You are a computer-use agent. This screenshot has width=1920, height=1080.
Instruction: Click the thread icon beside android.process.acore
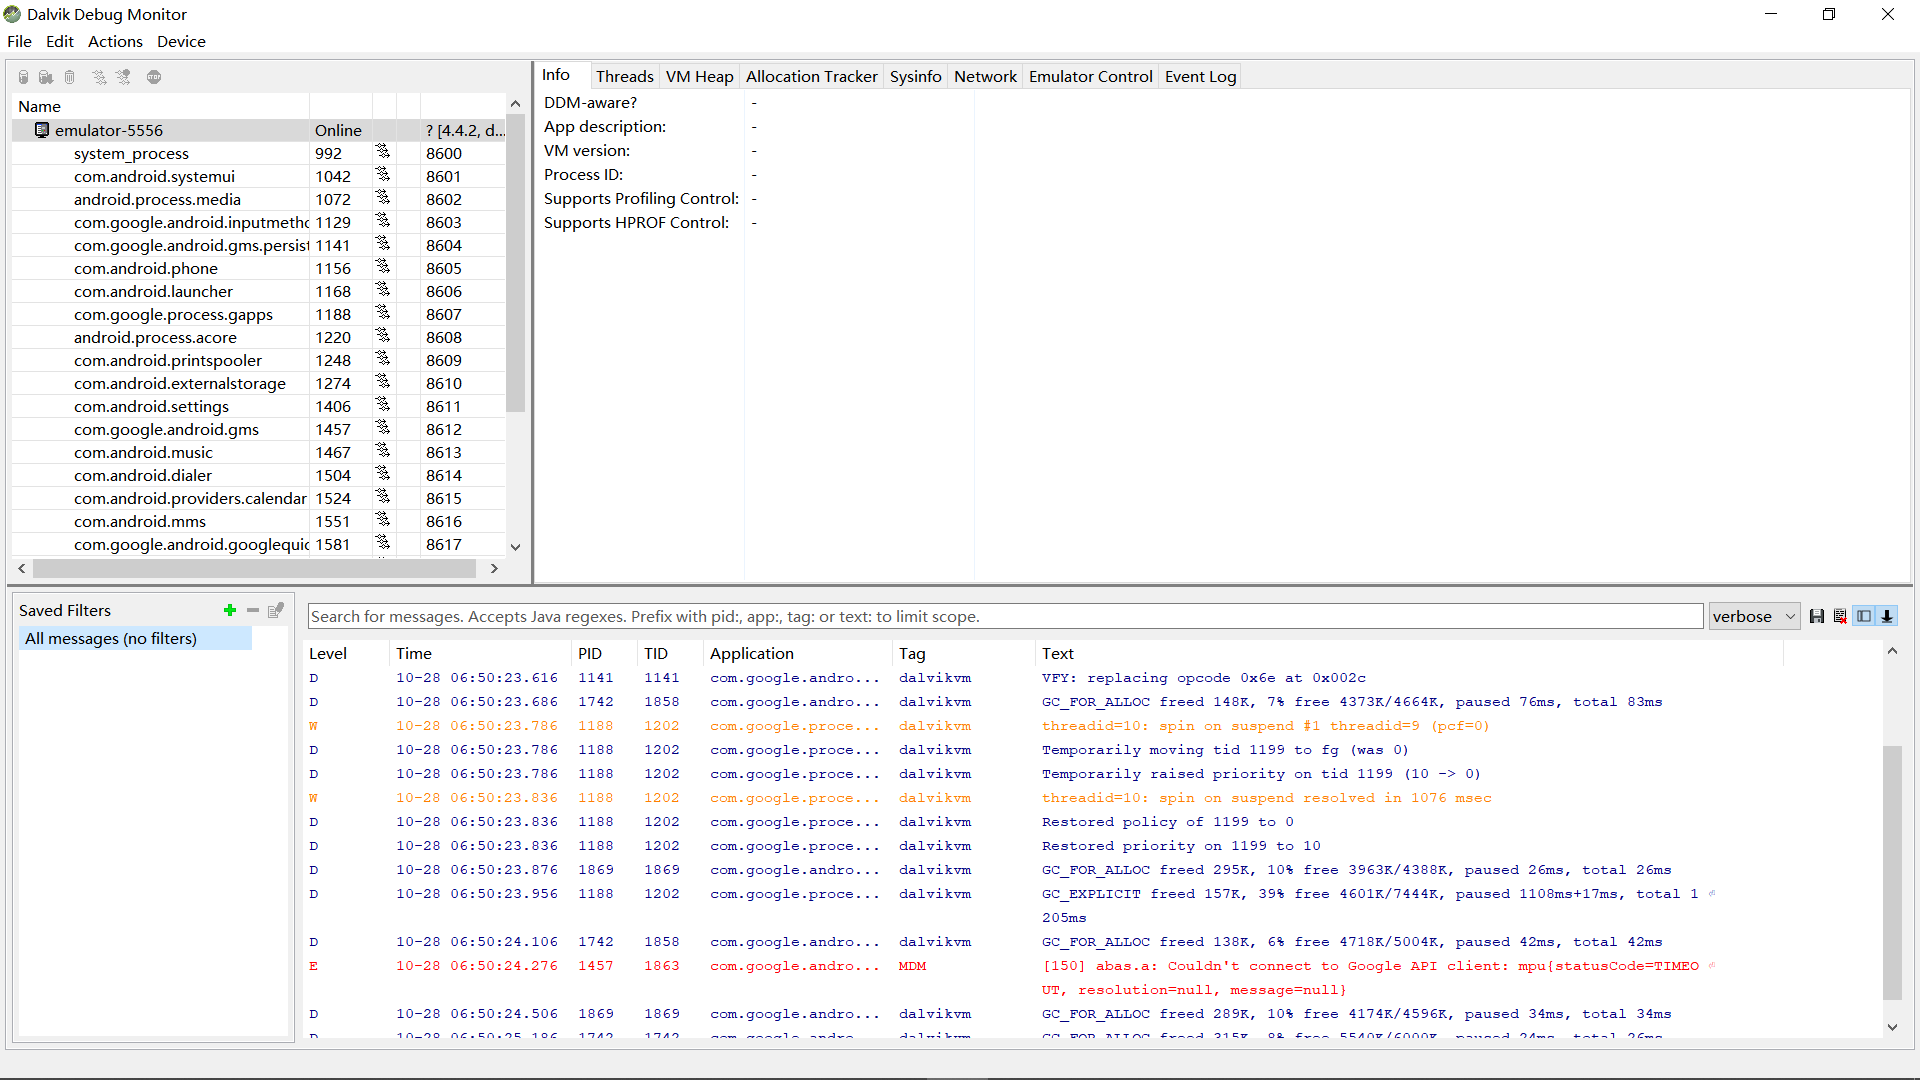point(383,337)
